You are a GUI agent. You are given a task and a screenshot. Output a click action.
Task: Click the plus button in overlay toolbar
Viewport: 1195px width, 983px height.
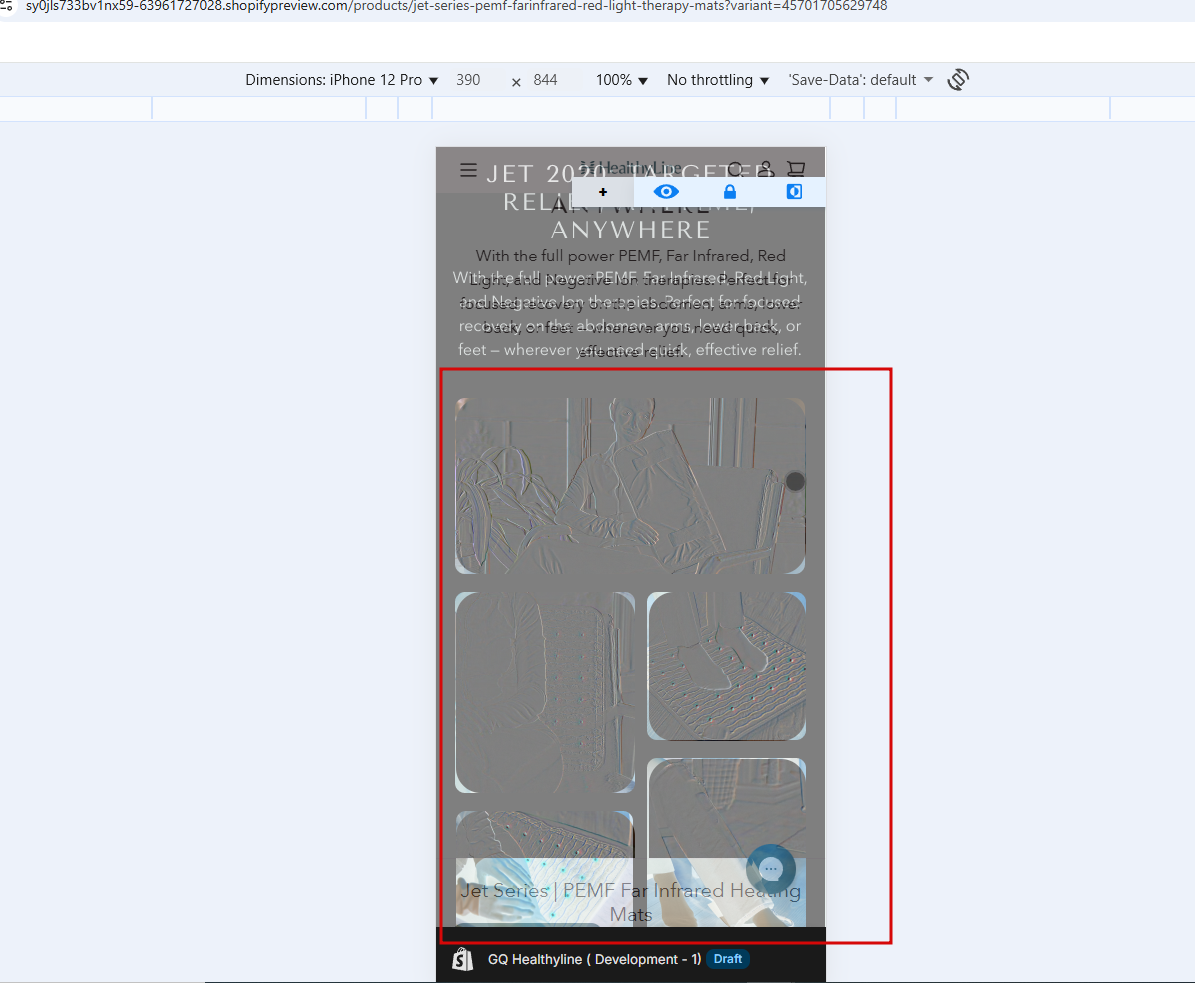[603, 192]
